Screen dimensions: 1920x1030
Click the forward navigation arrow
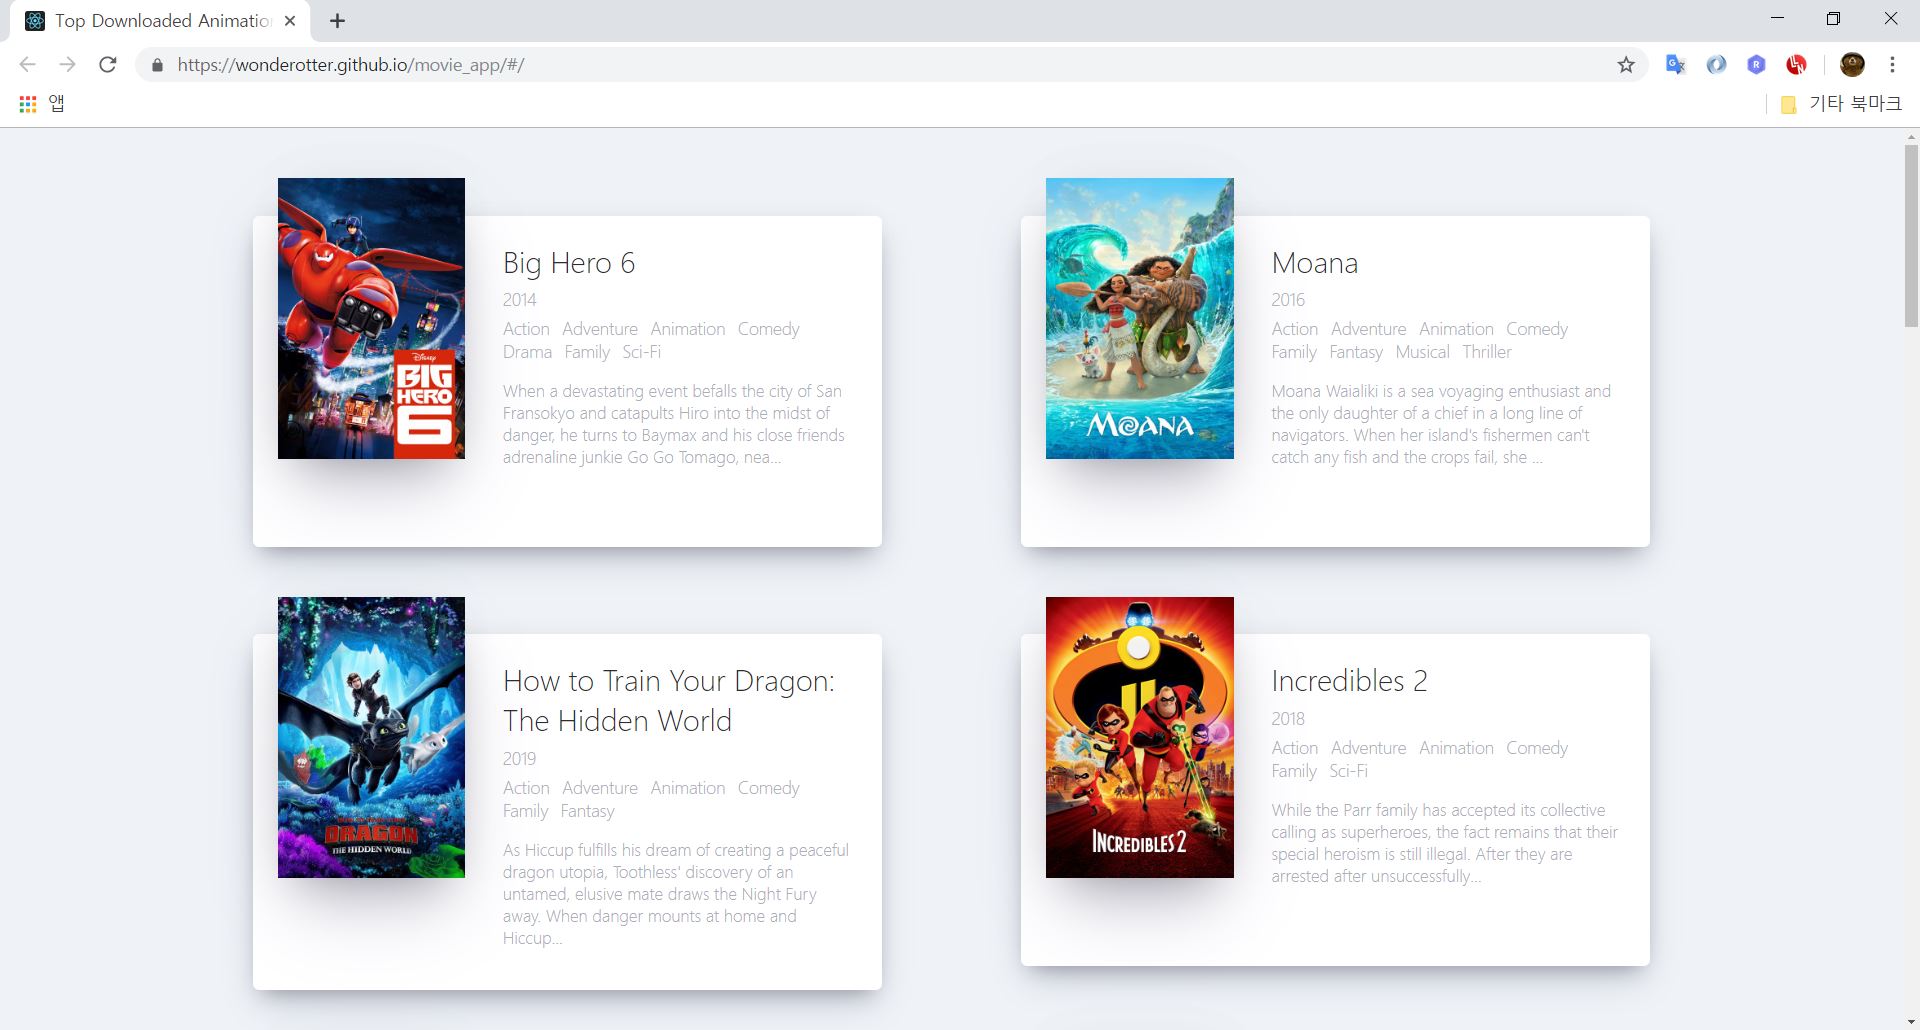pos(68,64)
